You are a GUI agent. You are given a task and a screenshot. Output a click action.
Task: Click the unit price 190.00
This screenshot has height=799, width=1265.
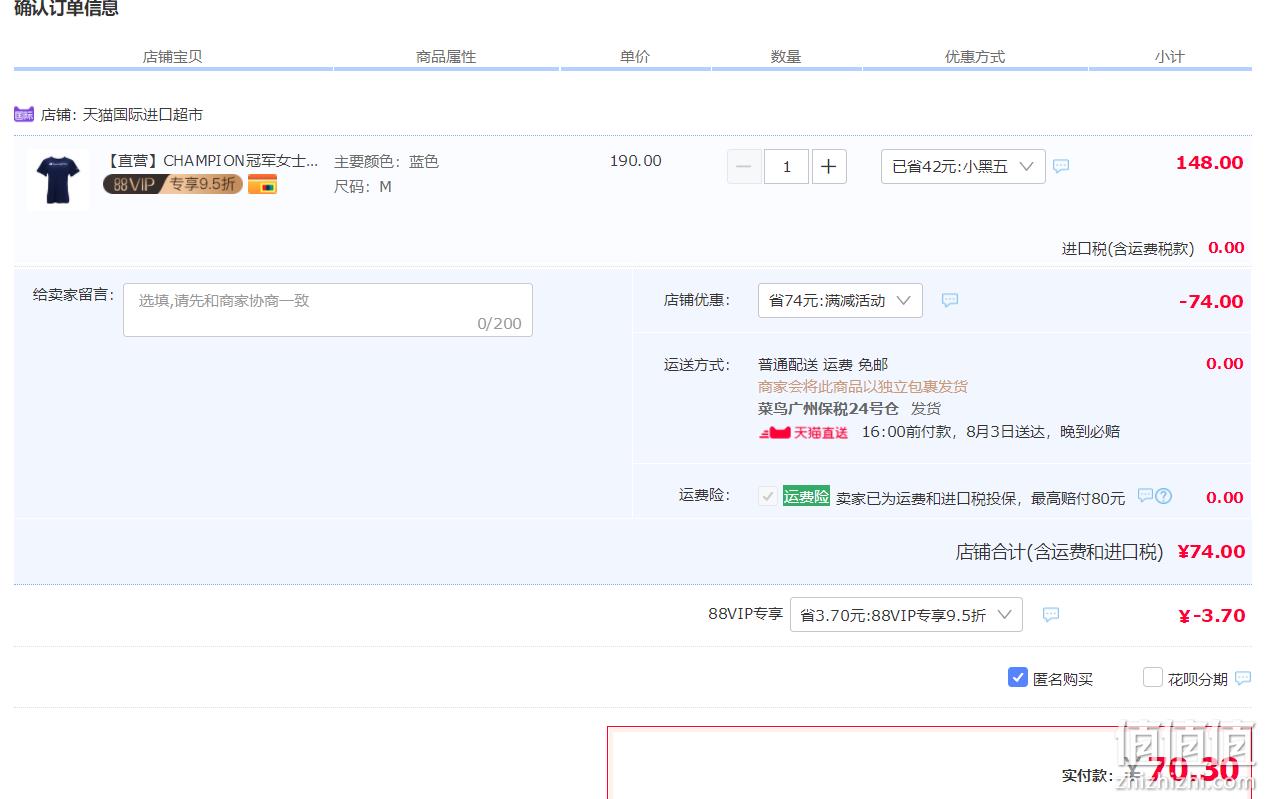(x=636, y=161)
